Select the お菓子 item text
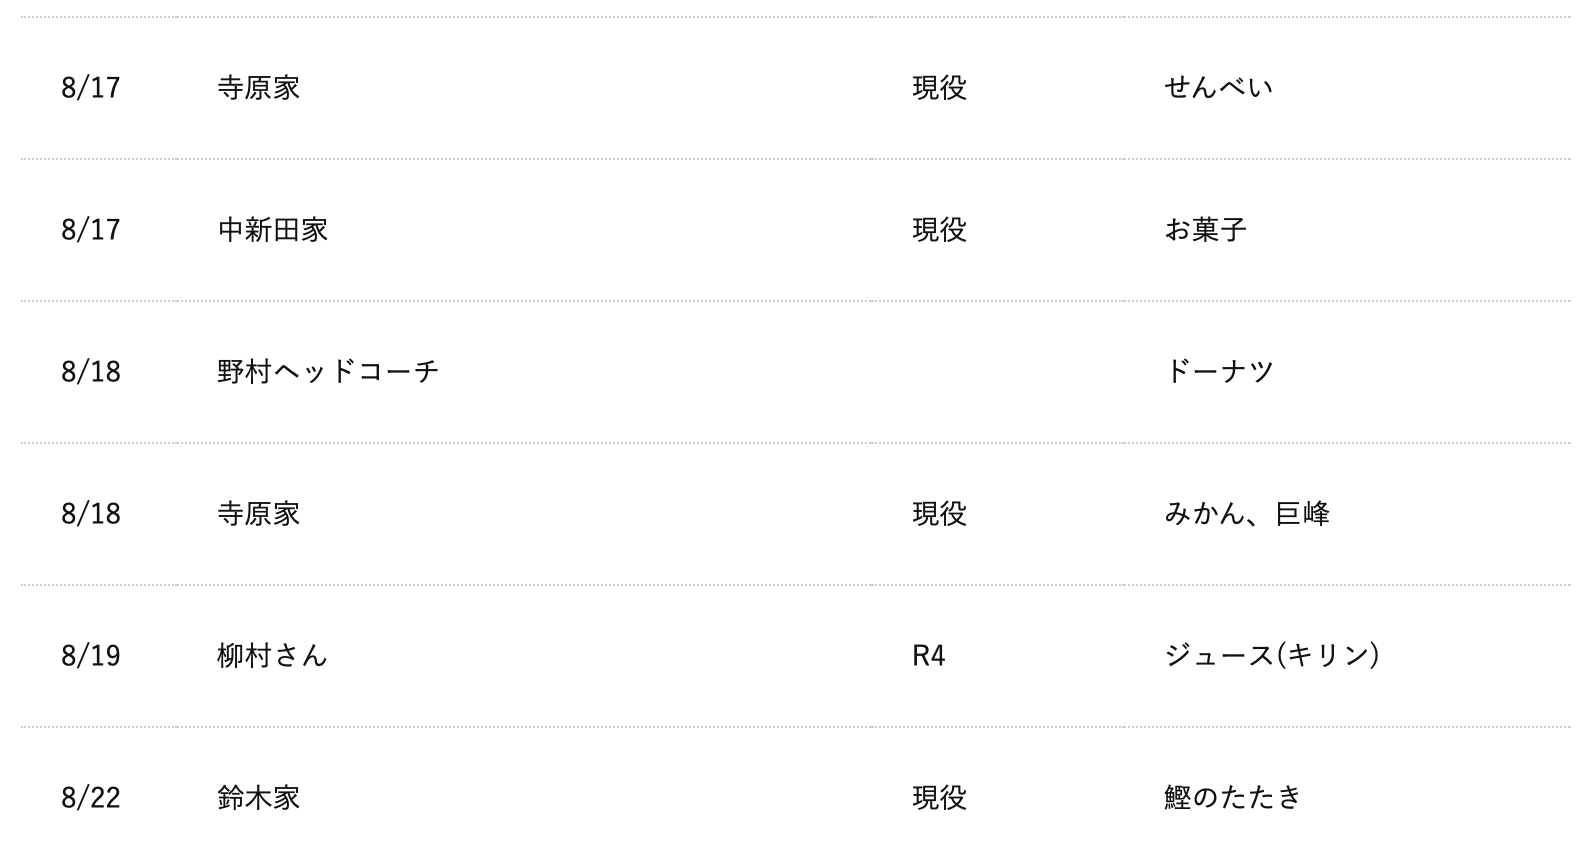 [1205, 230]
